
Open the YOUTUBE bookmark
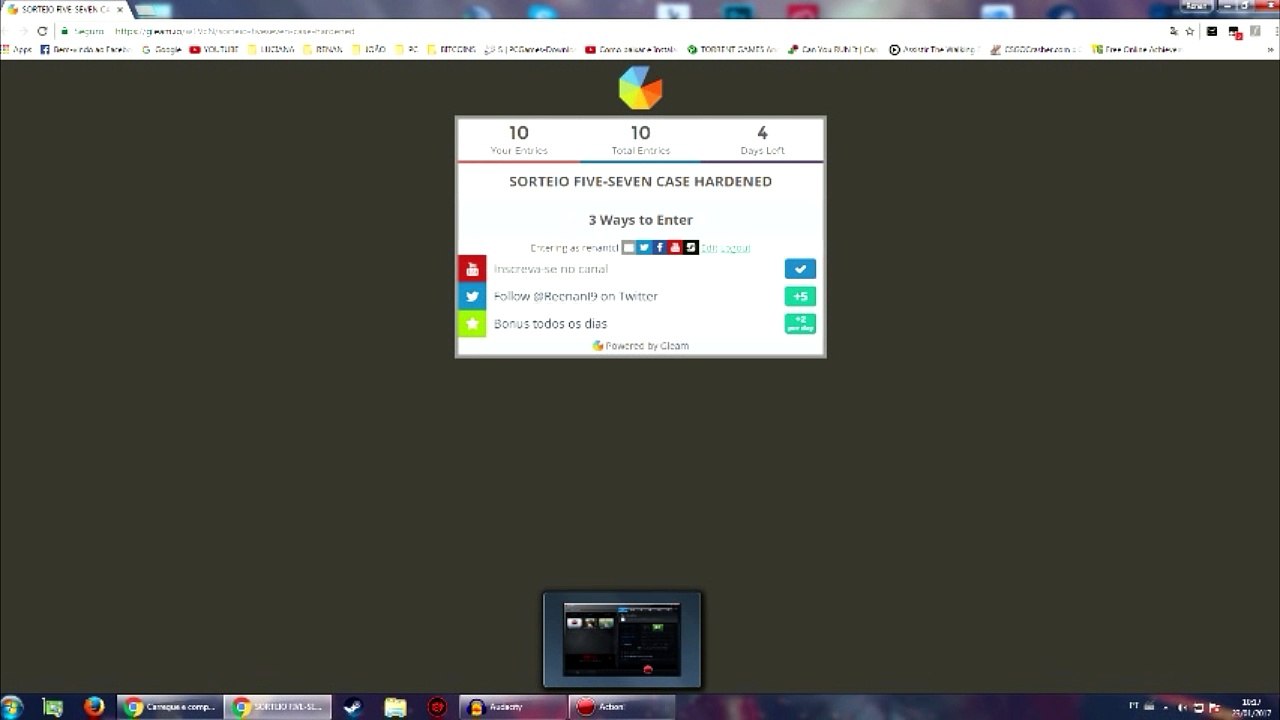point(214,49)
